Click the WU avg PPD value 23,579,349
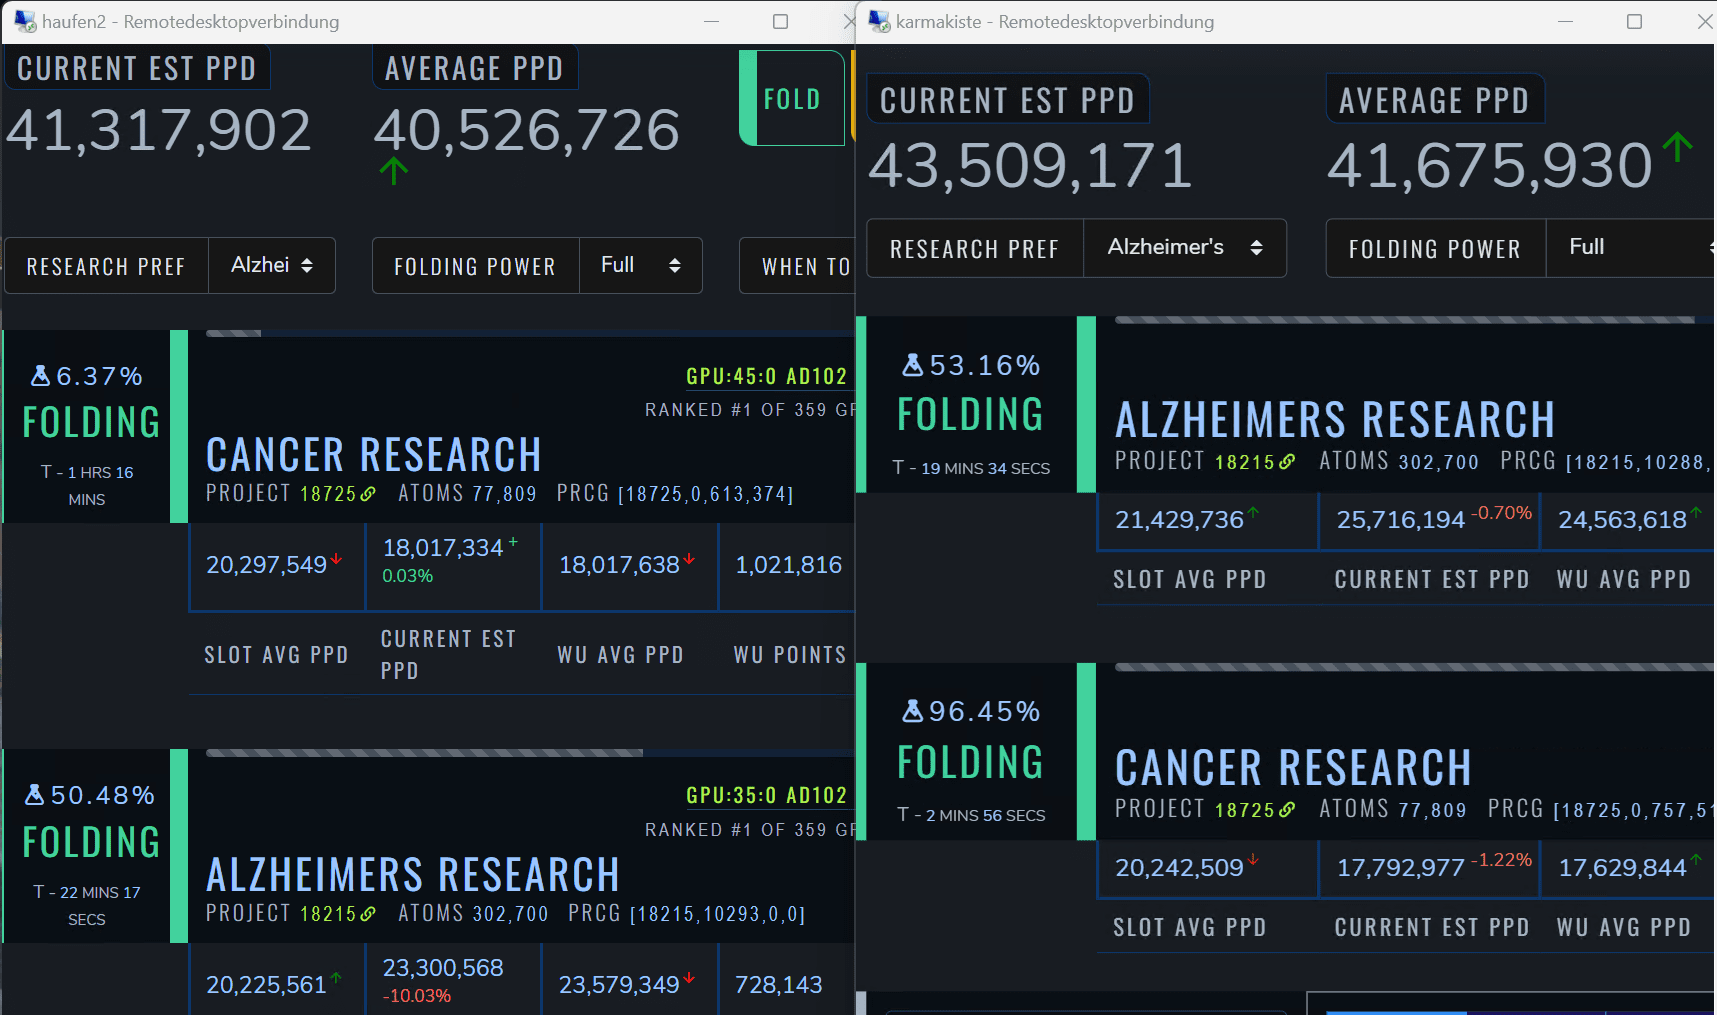 [619, 985]
